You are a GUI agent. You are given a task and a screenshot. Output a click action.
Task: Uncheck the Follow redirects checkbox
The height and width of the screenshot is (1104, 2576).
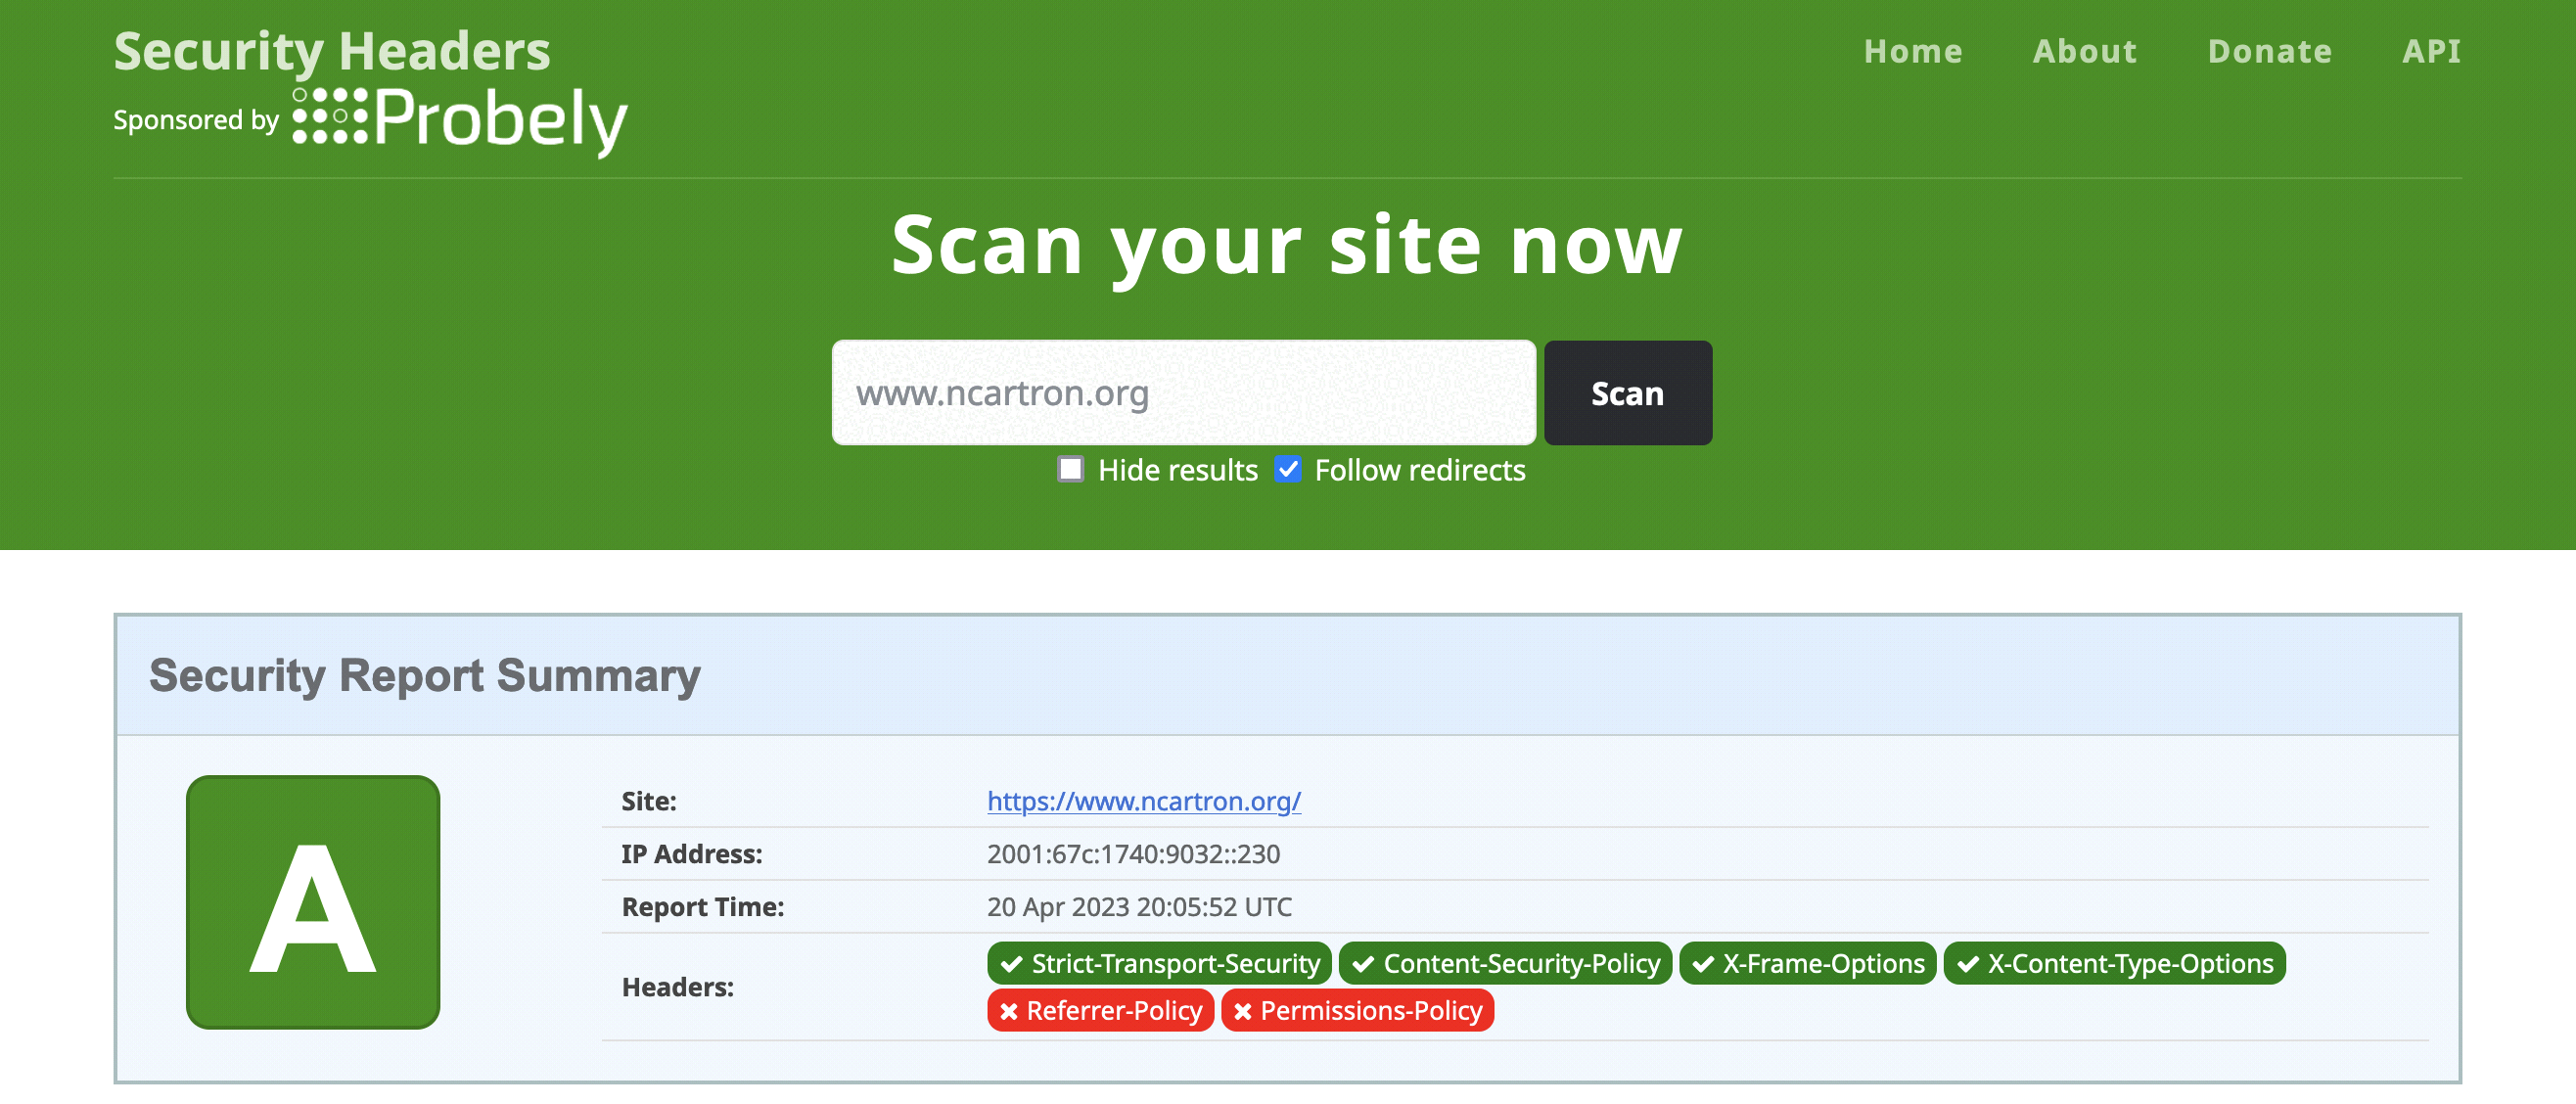[1287, 469]
